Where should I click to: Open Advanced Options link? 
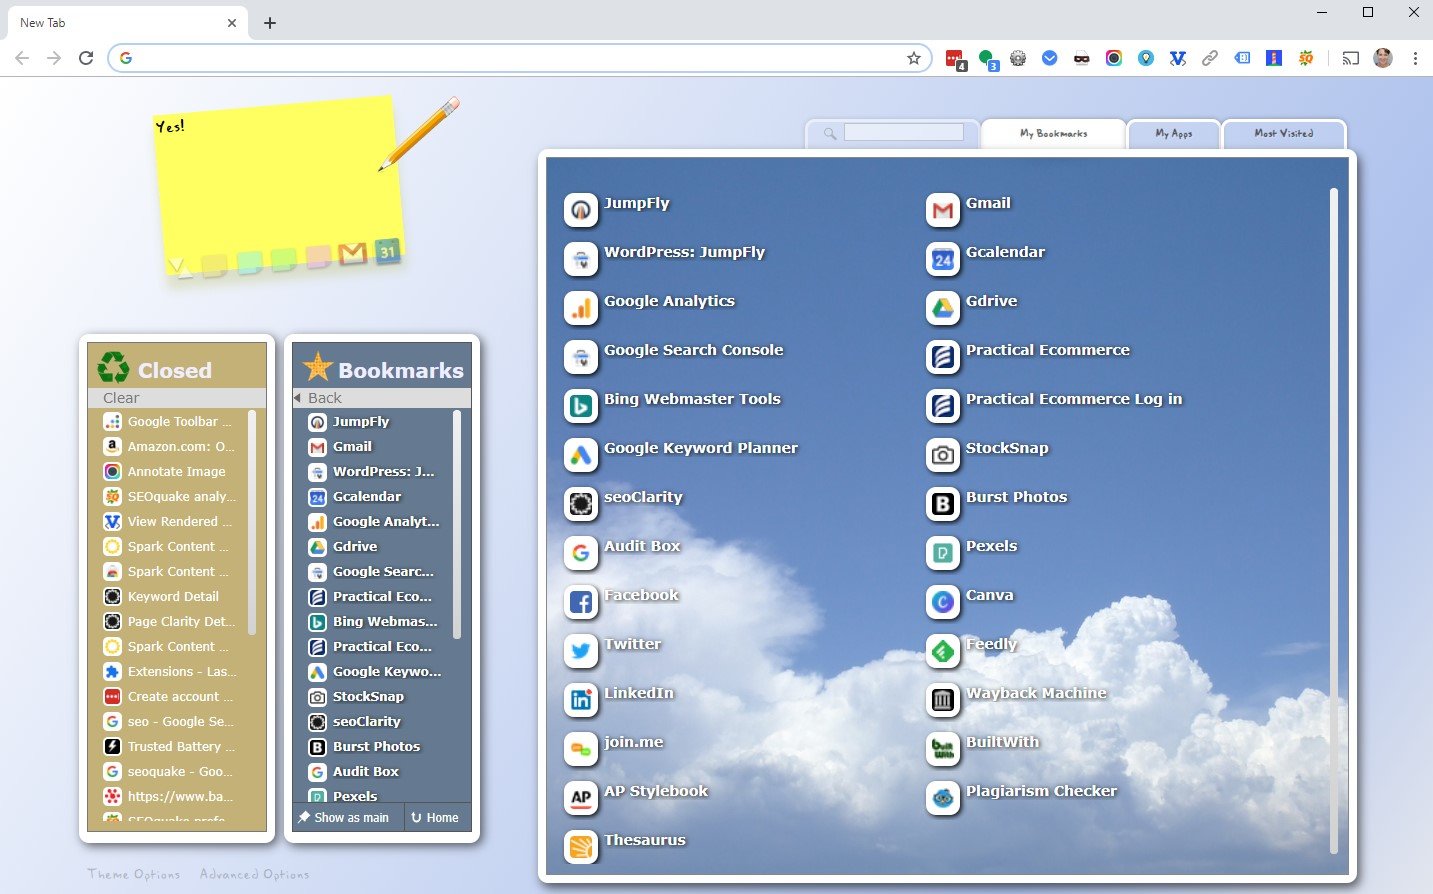[254, 874]
